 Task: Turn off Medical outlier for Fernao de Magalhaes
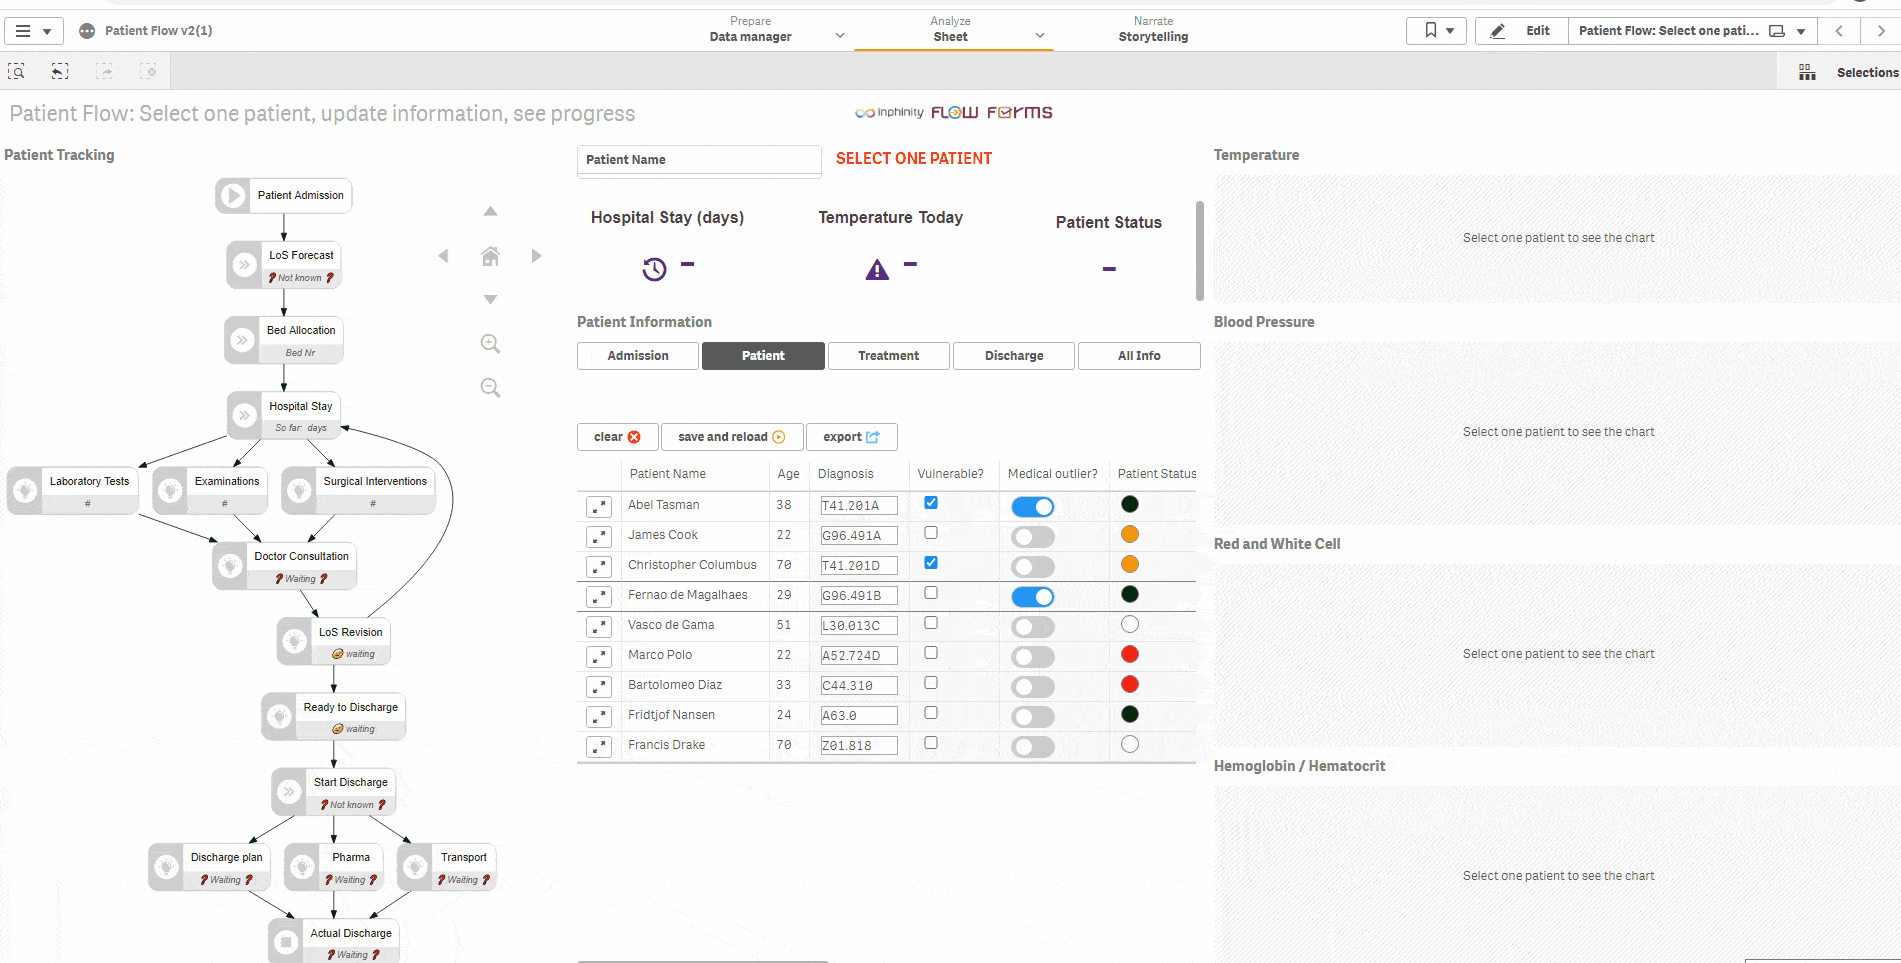pyautogui.click(x=1033, y=597)
